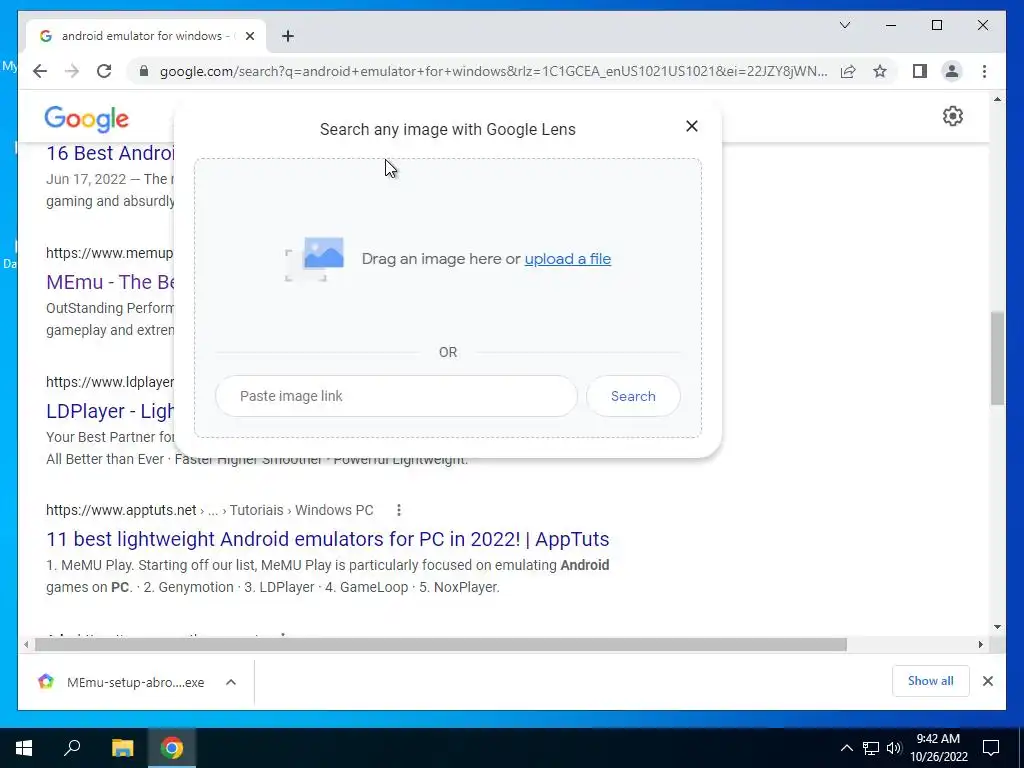Focus the 'Paste image link' field

coord(396,396)
